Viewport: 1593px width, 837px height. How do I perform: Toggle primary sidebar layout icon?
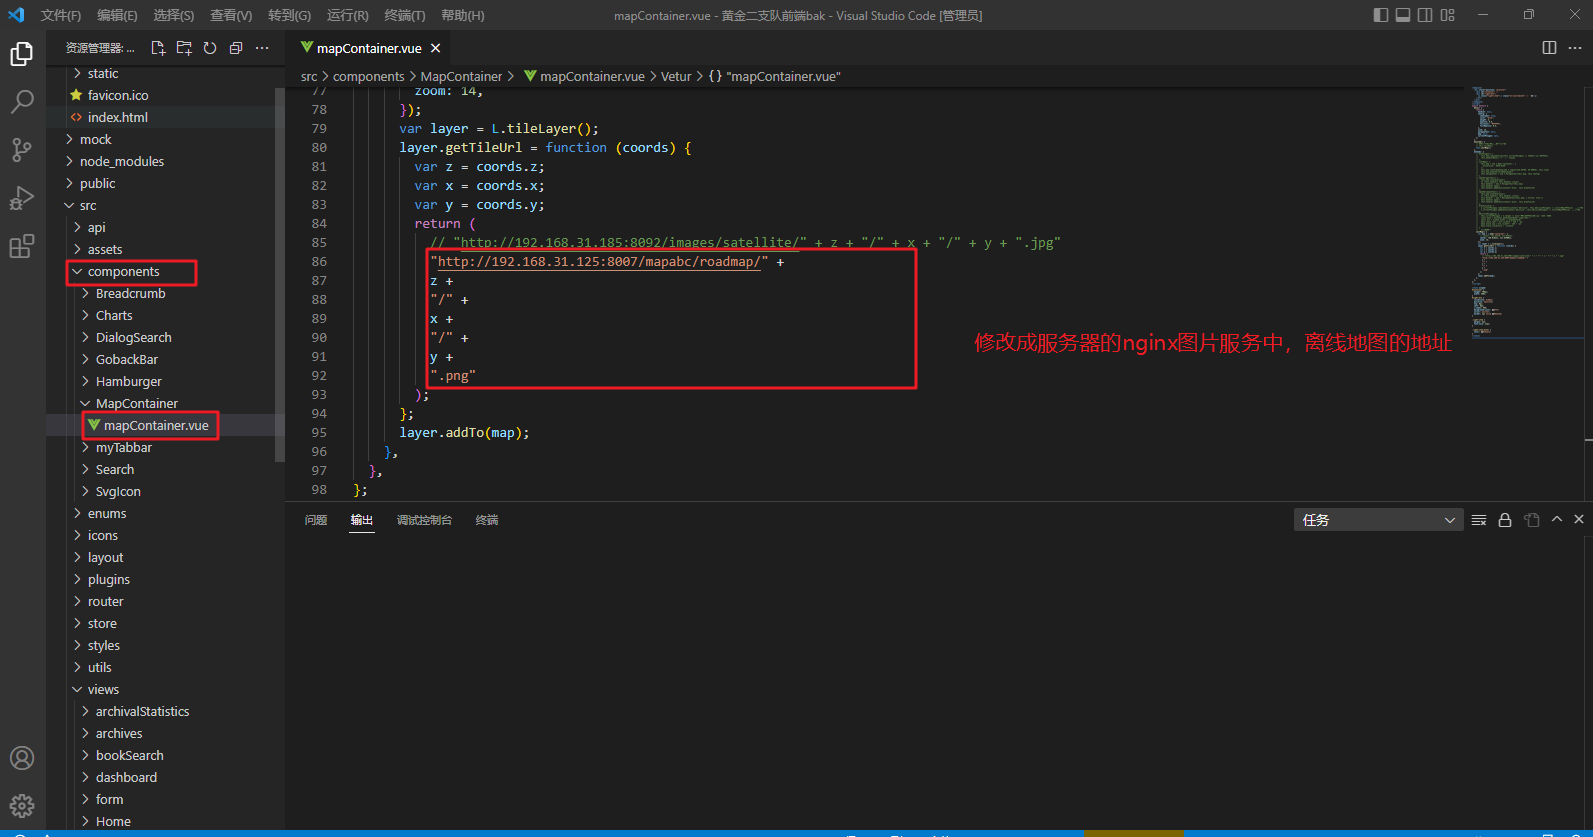1381,15
